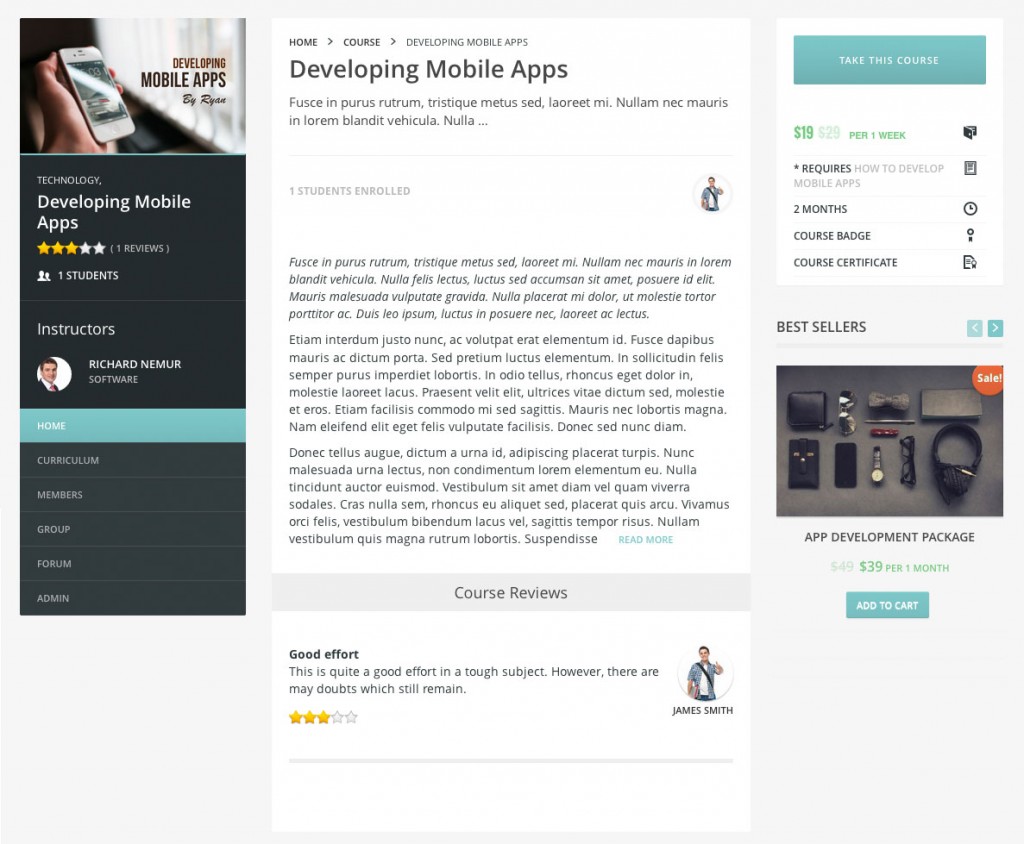Click the certificate icon next to Course Certificate
The width and height of the screenshot is (1024, 844).
[969, 263]
